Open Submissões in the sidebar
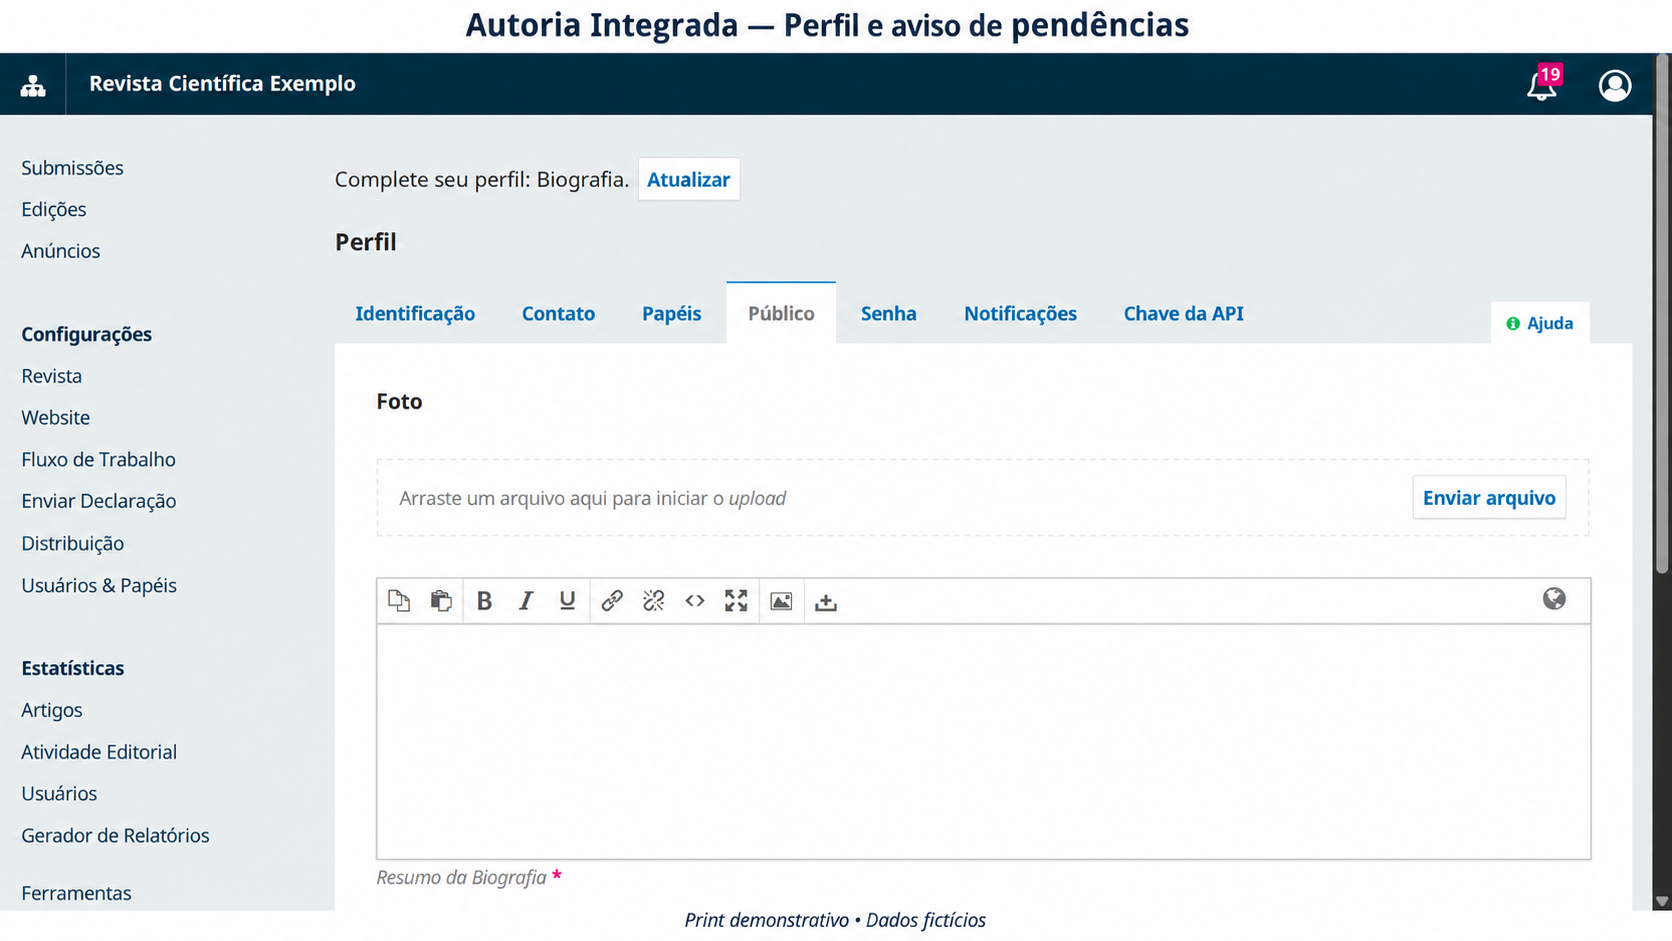The width and height of the screenshot is (1672, 941). [x=72, y=167]
